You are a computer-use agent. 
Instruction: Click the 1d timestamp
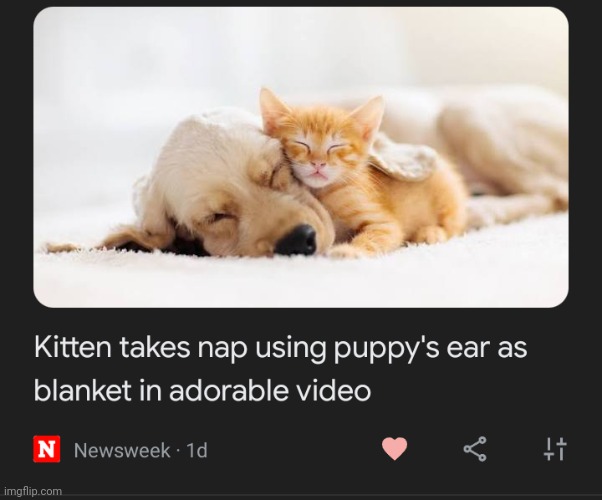coord(197,450)
